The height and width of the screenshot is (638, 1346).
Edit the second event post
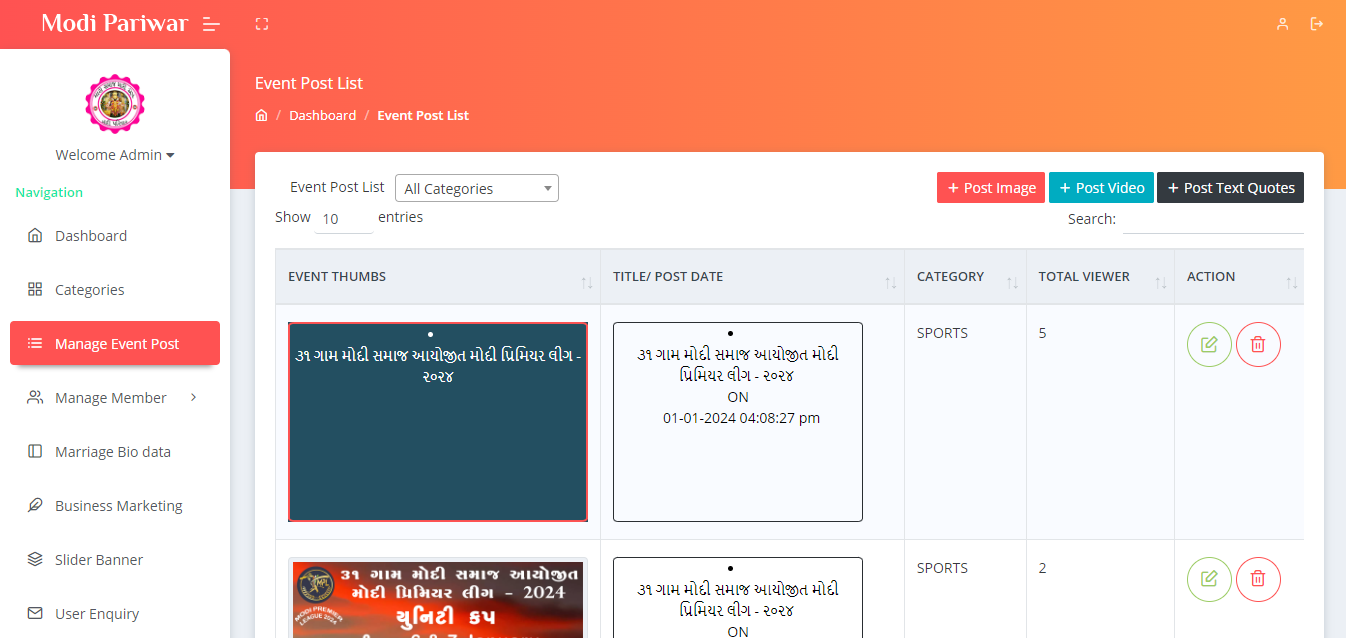click(x=1209, y=579)
